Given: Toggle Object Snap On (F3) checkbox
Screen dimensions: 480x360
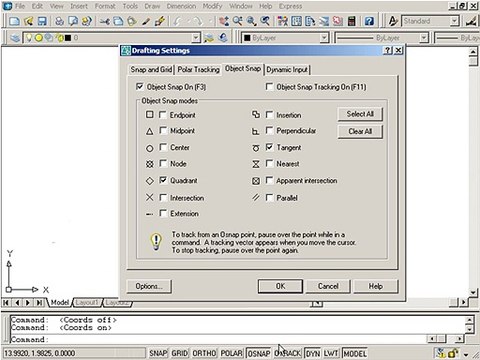Looking at the screenshot, I should click(140, 87).
